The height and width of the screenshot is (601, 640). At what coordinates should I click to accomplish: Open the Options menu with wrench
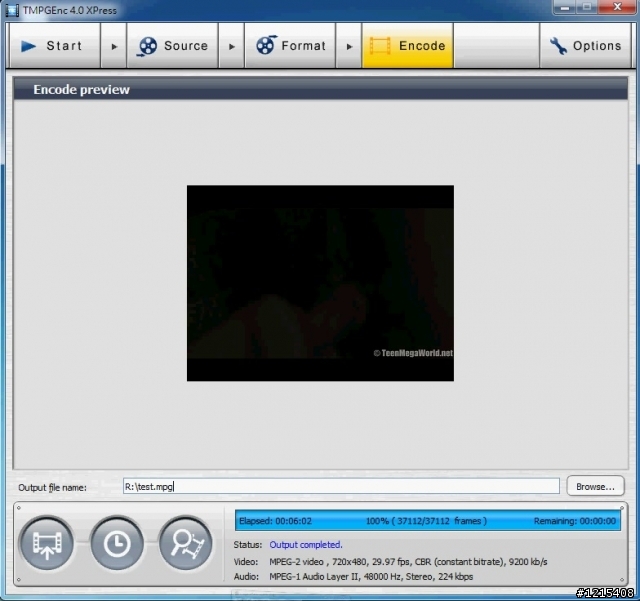pyautogui.click(x=585, y=46)
